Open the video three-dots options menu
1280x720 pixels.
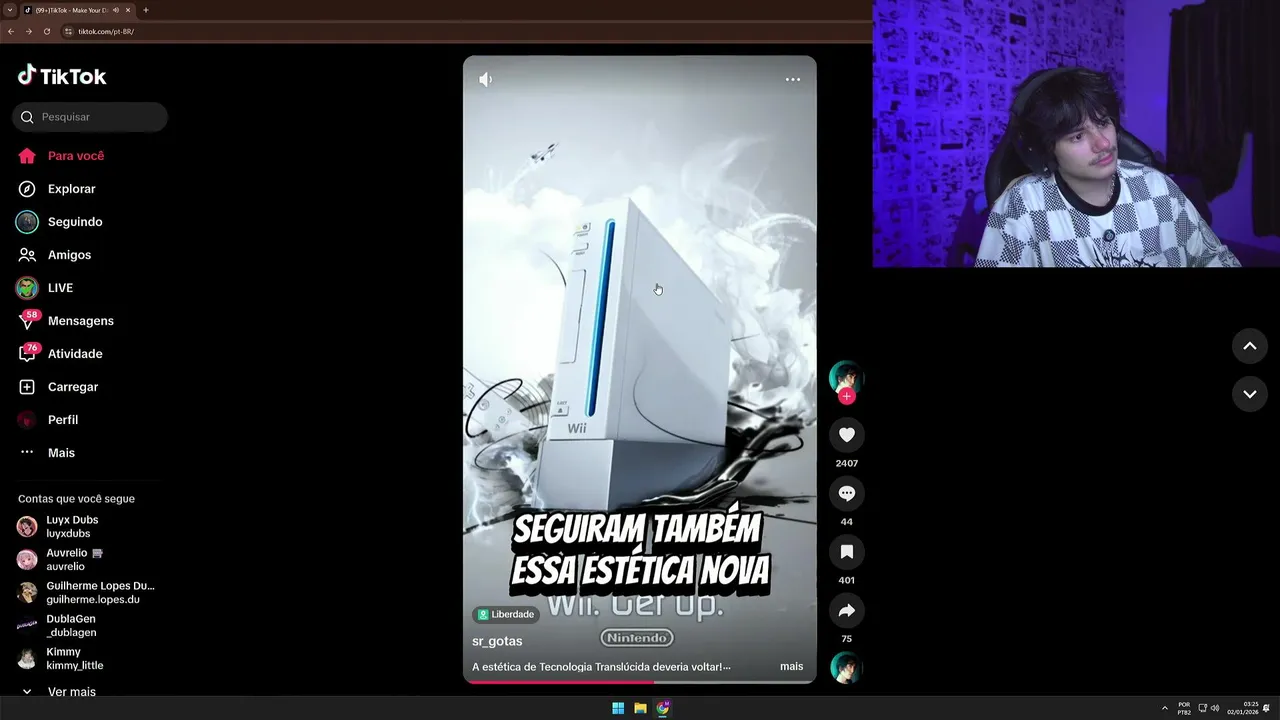coord(793,80)
